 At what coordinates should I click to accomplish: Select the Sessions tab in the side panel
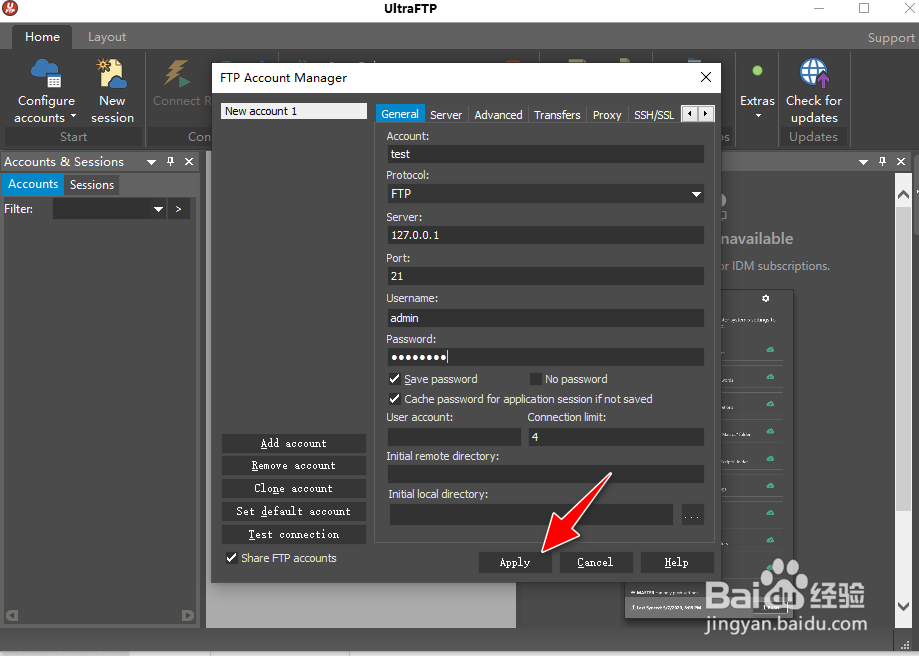pos(91,185)
